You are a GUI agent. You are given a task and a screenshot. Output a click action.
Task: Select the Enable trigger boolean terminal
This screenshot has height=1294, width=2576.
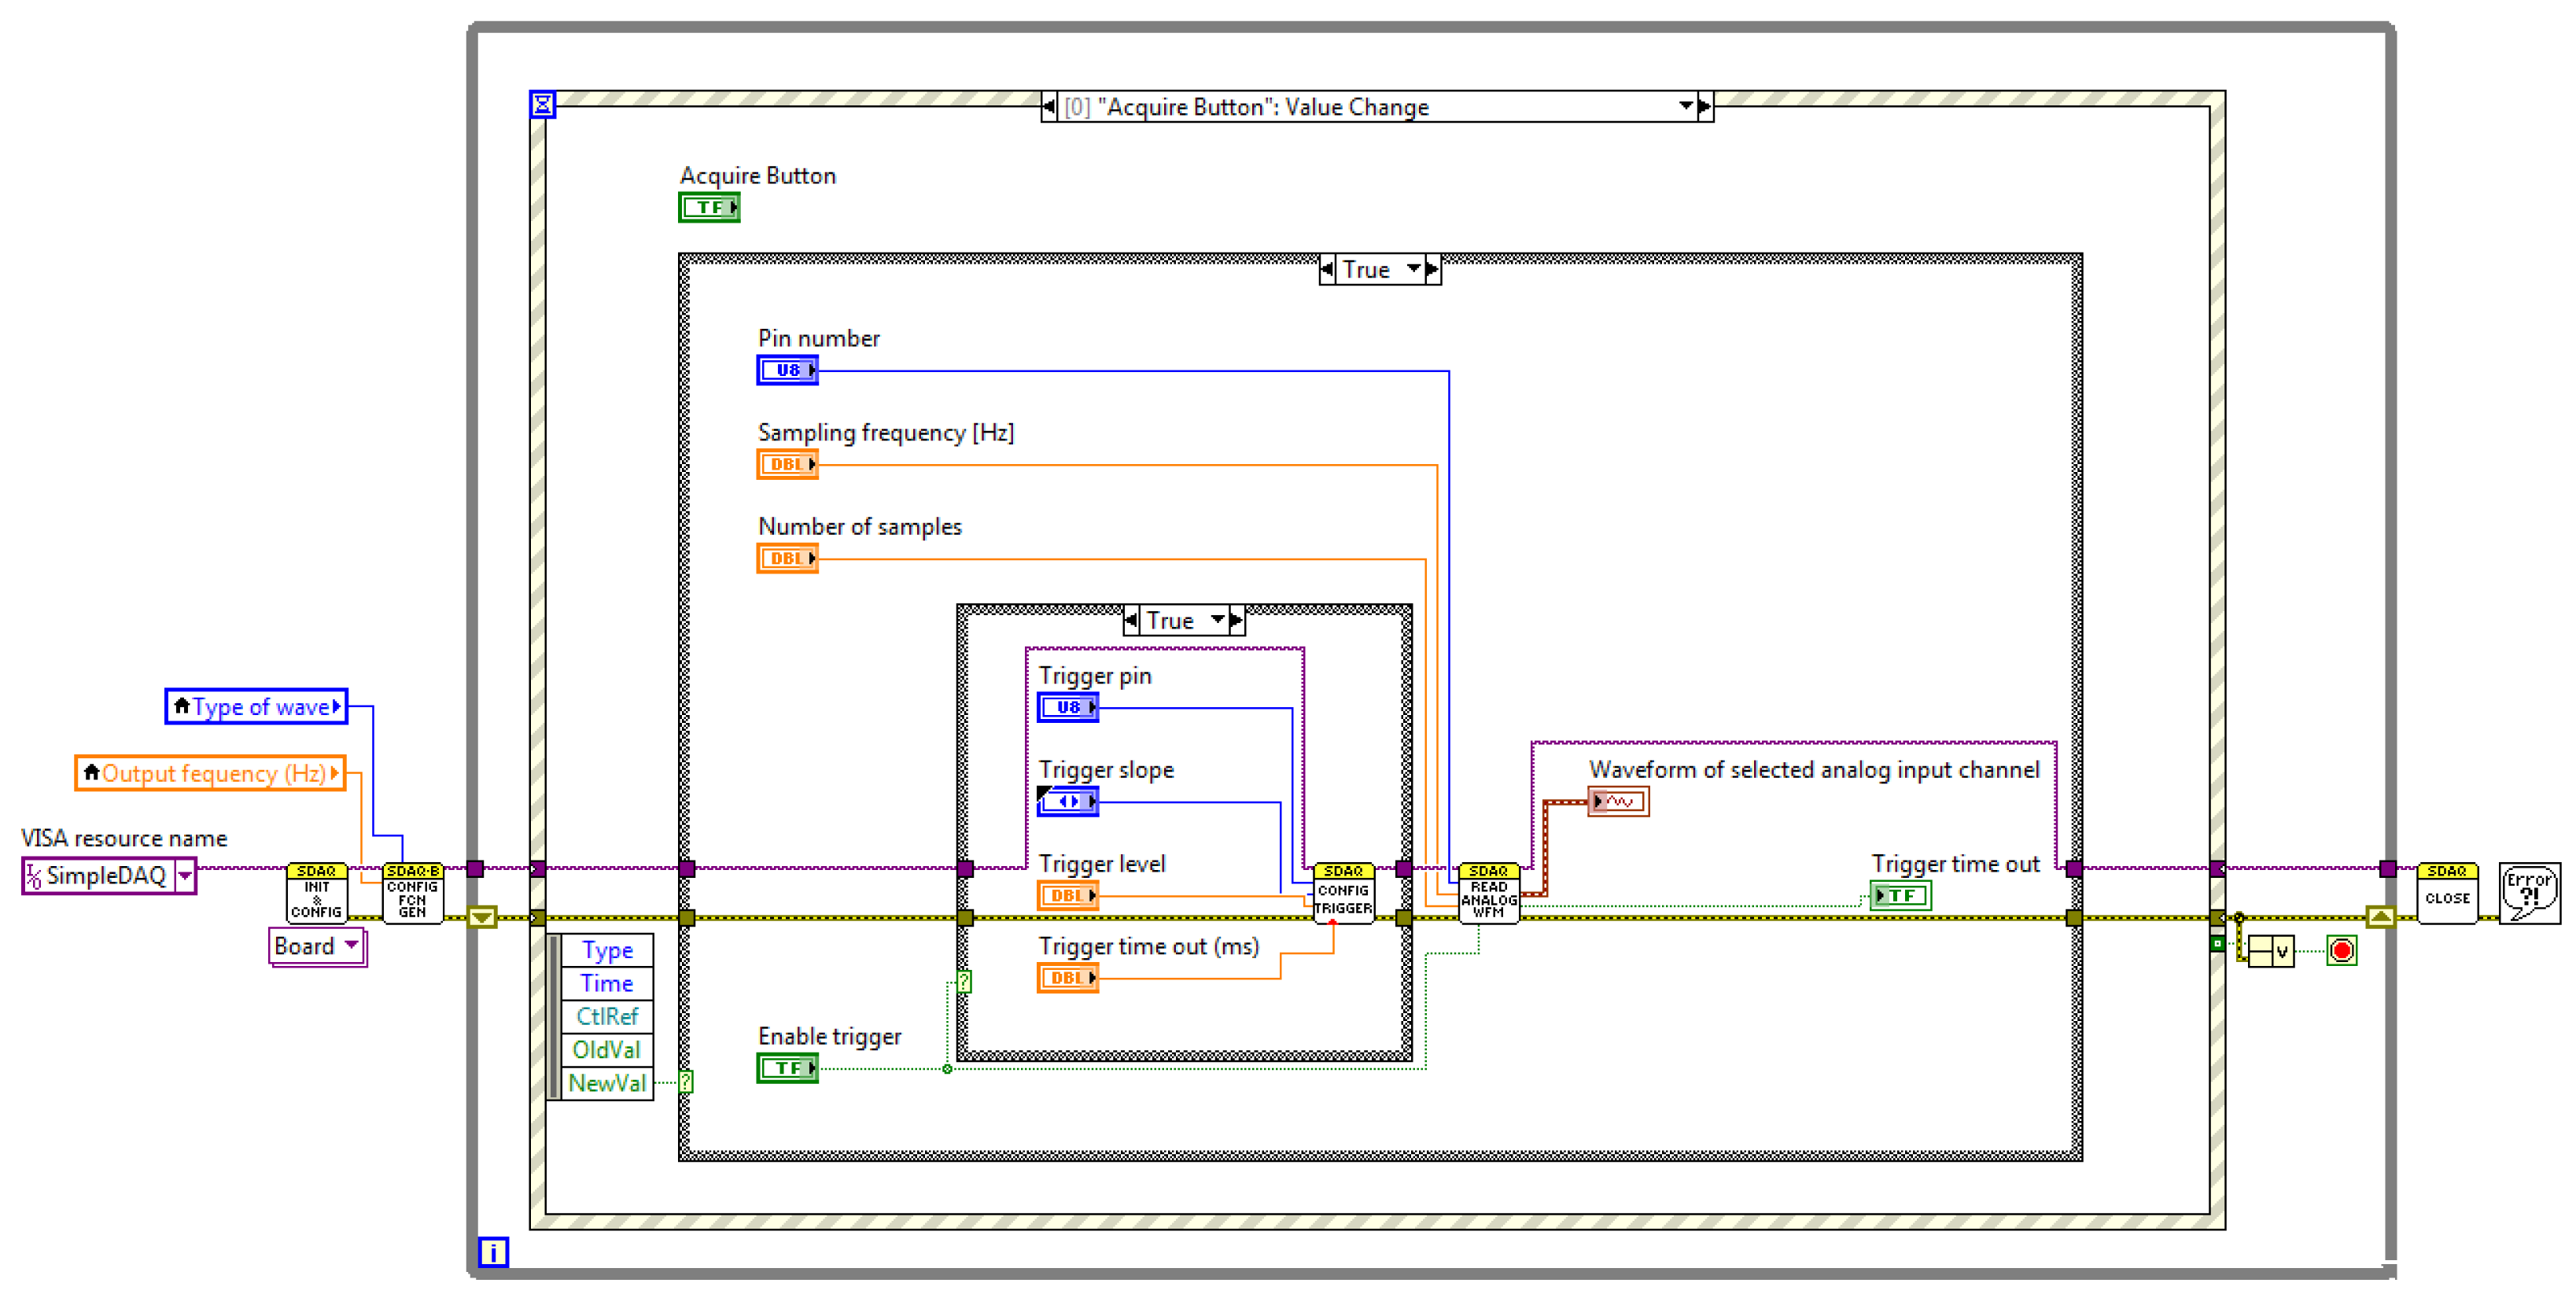(x=787, y=1068)
